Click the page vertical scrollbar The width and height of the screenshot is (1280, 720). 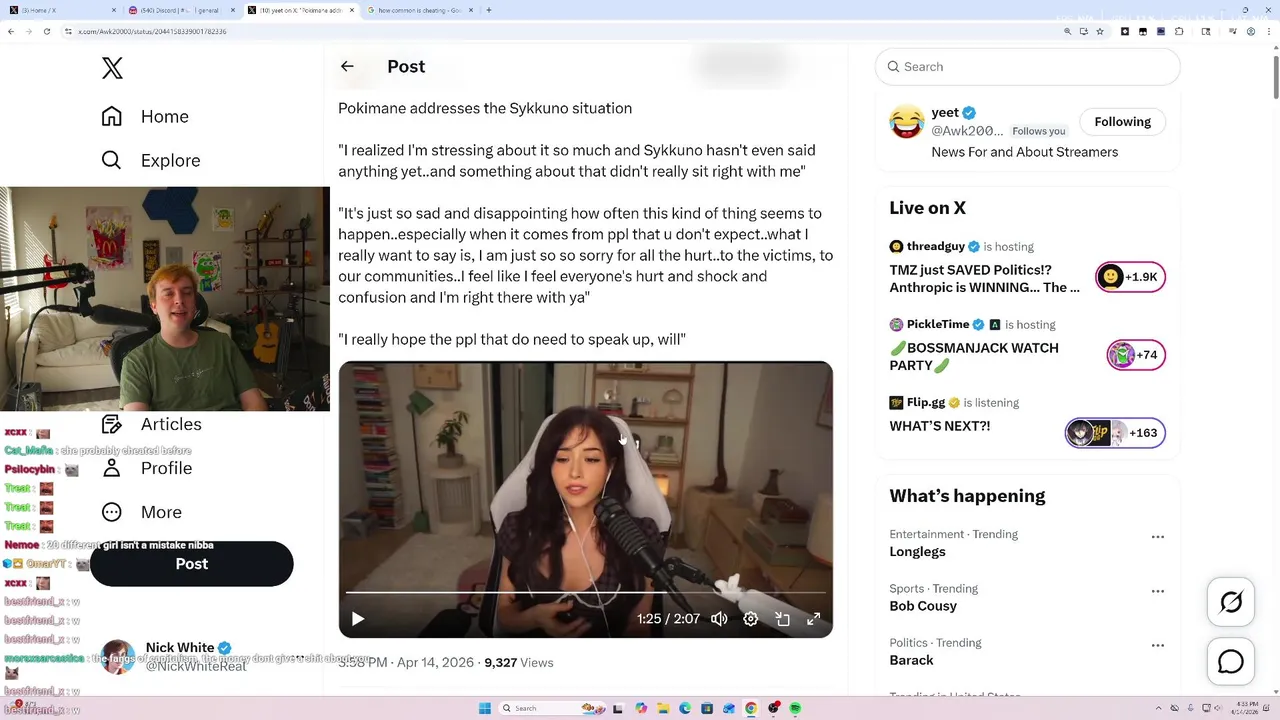(1275, 76)
